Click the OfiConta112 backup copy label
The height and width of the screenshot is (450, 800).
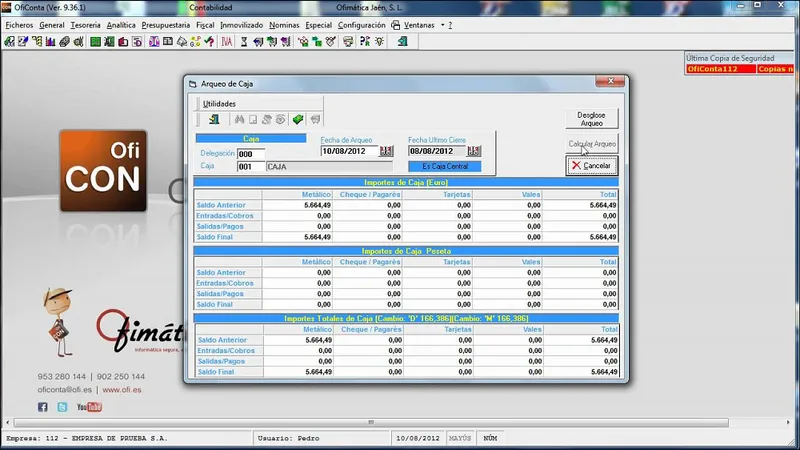click(x=720, y=69)
